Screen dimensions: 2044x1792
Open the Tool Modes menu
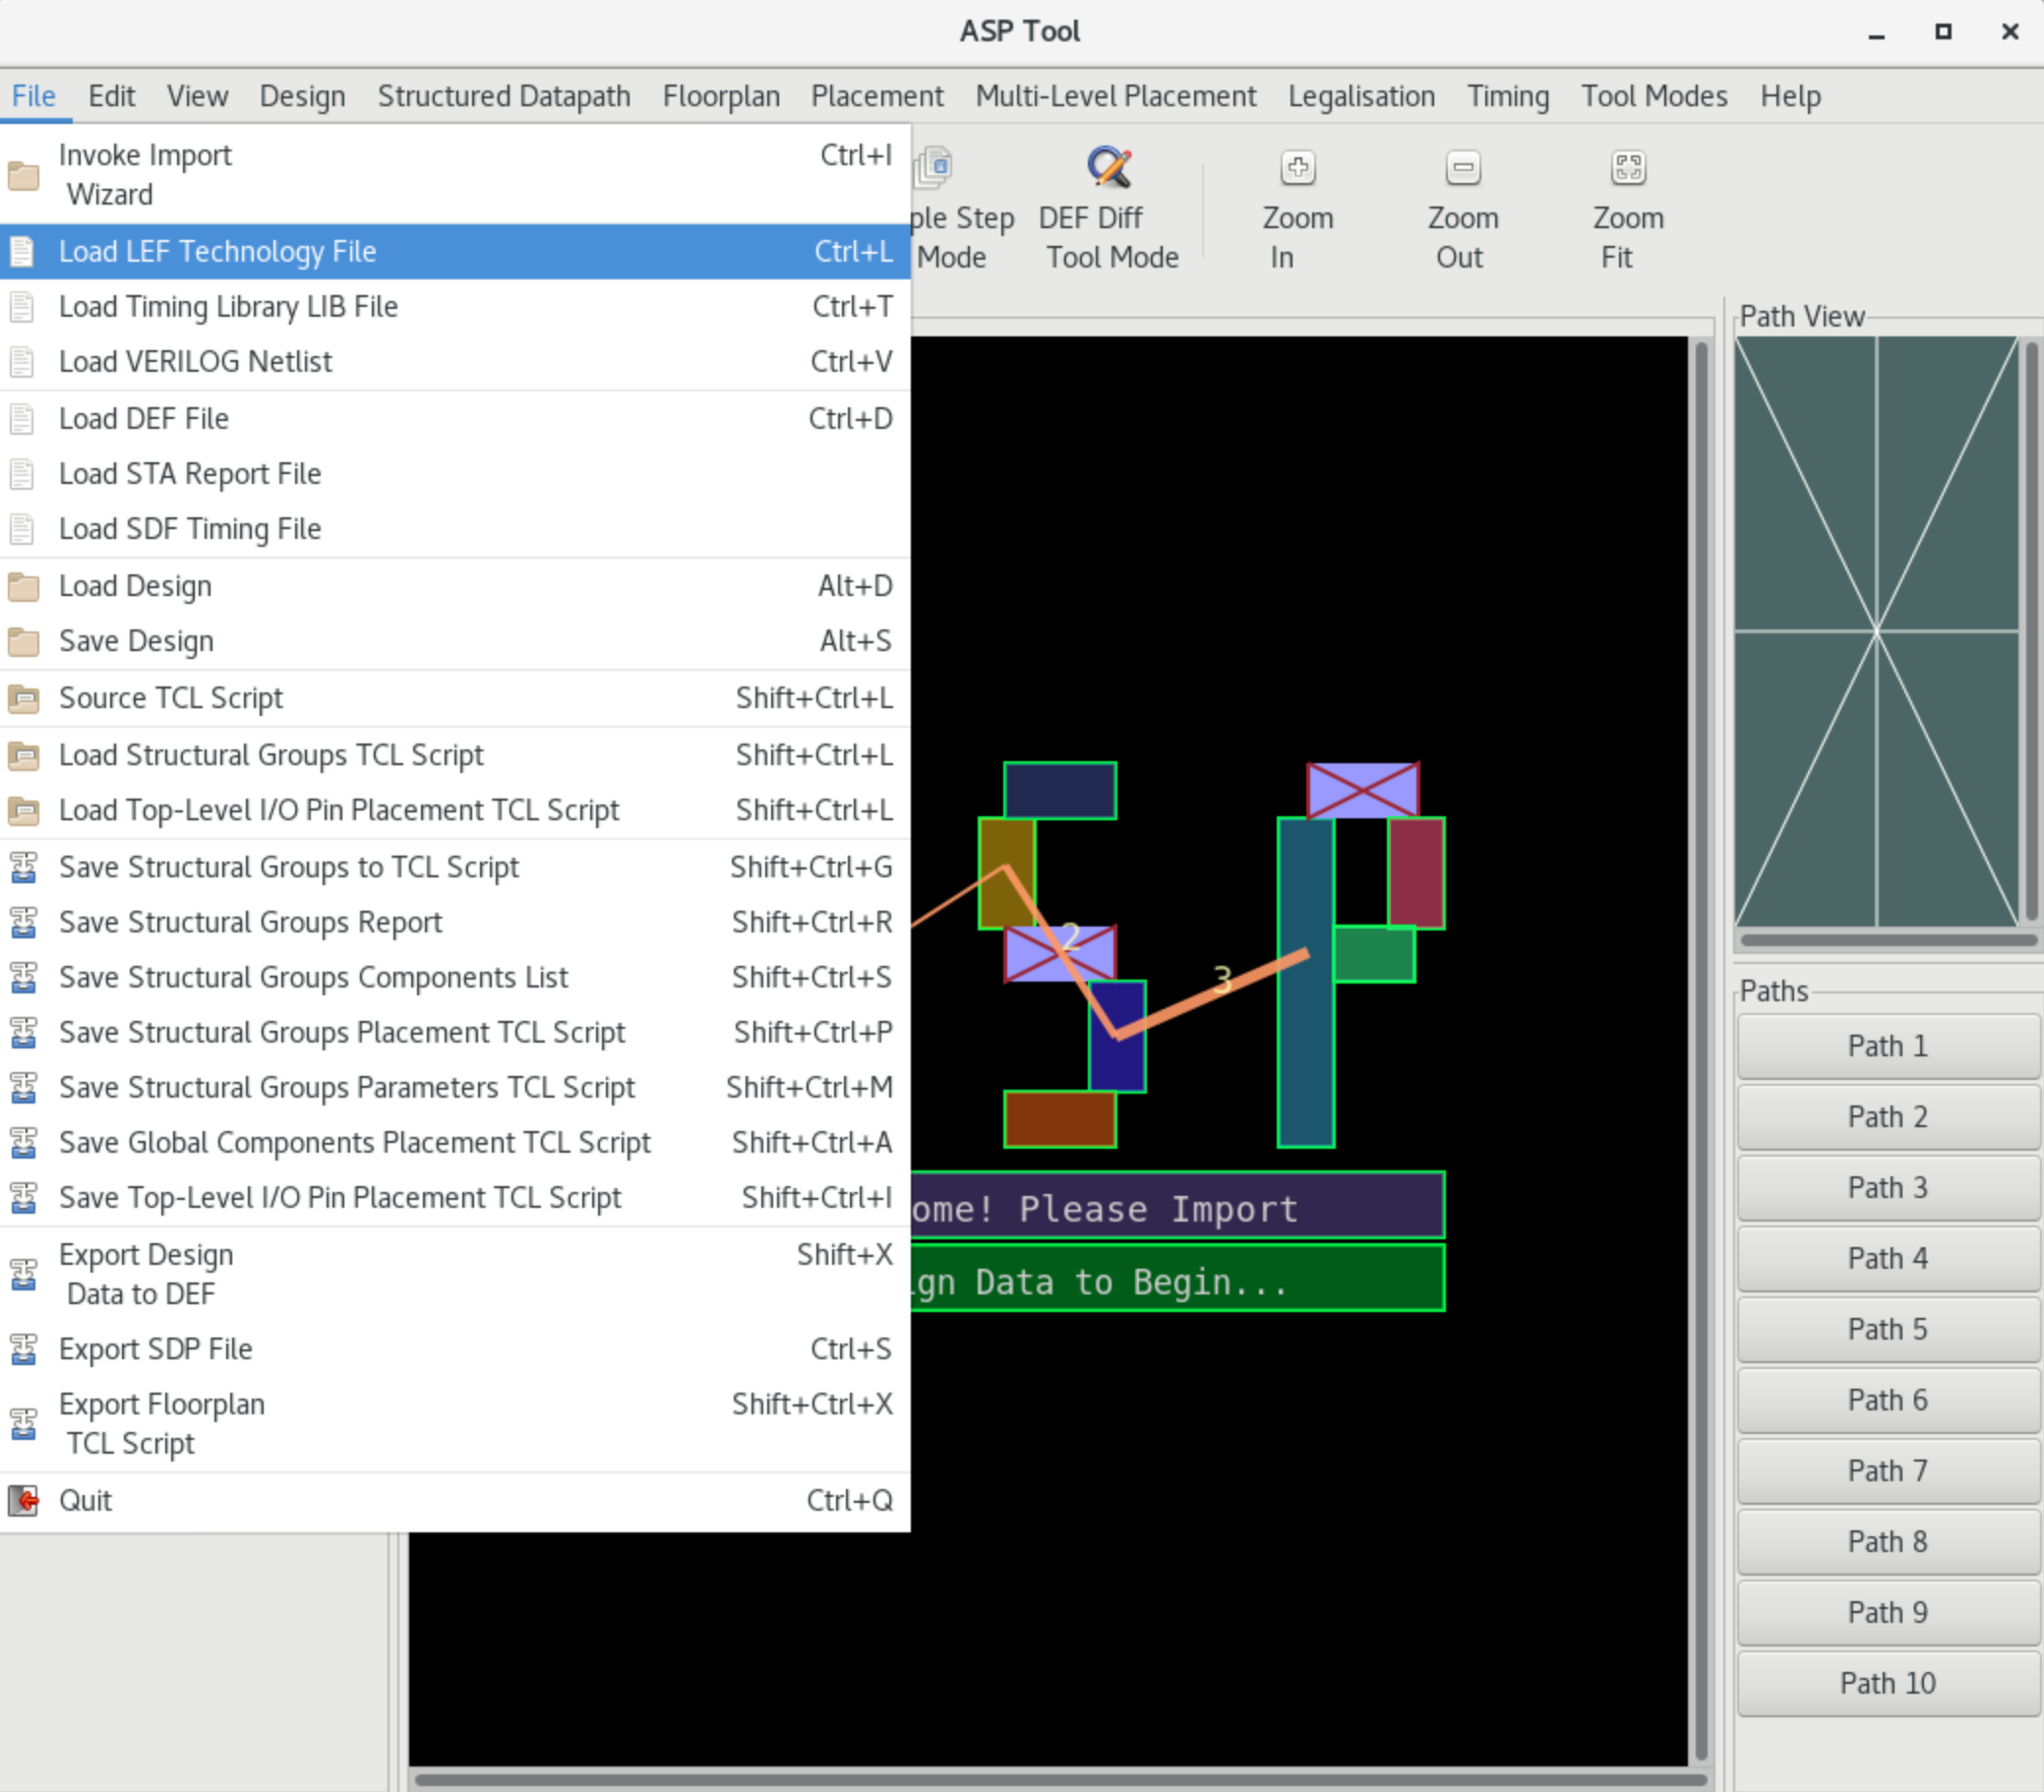pos(1654,96)
